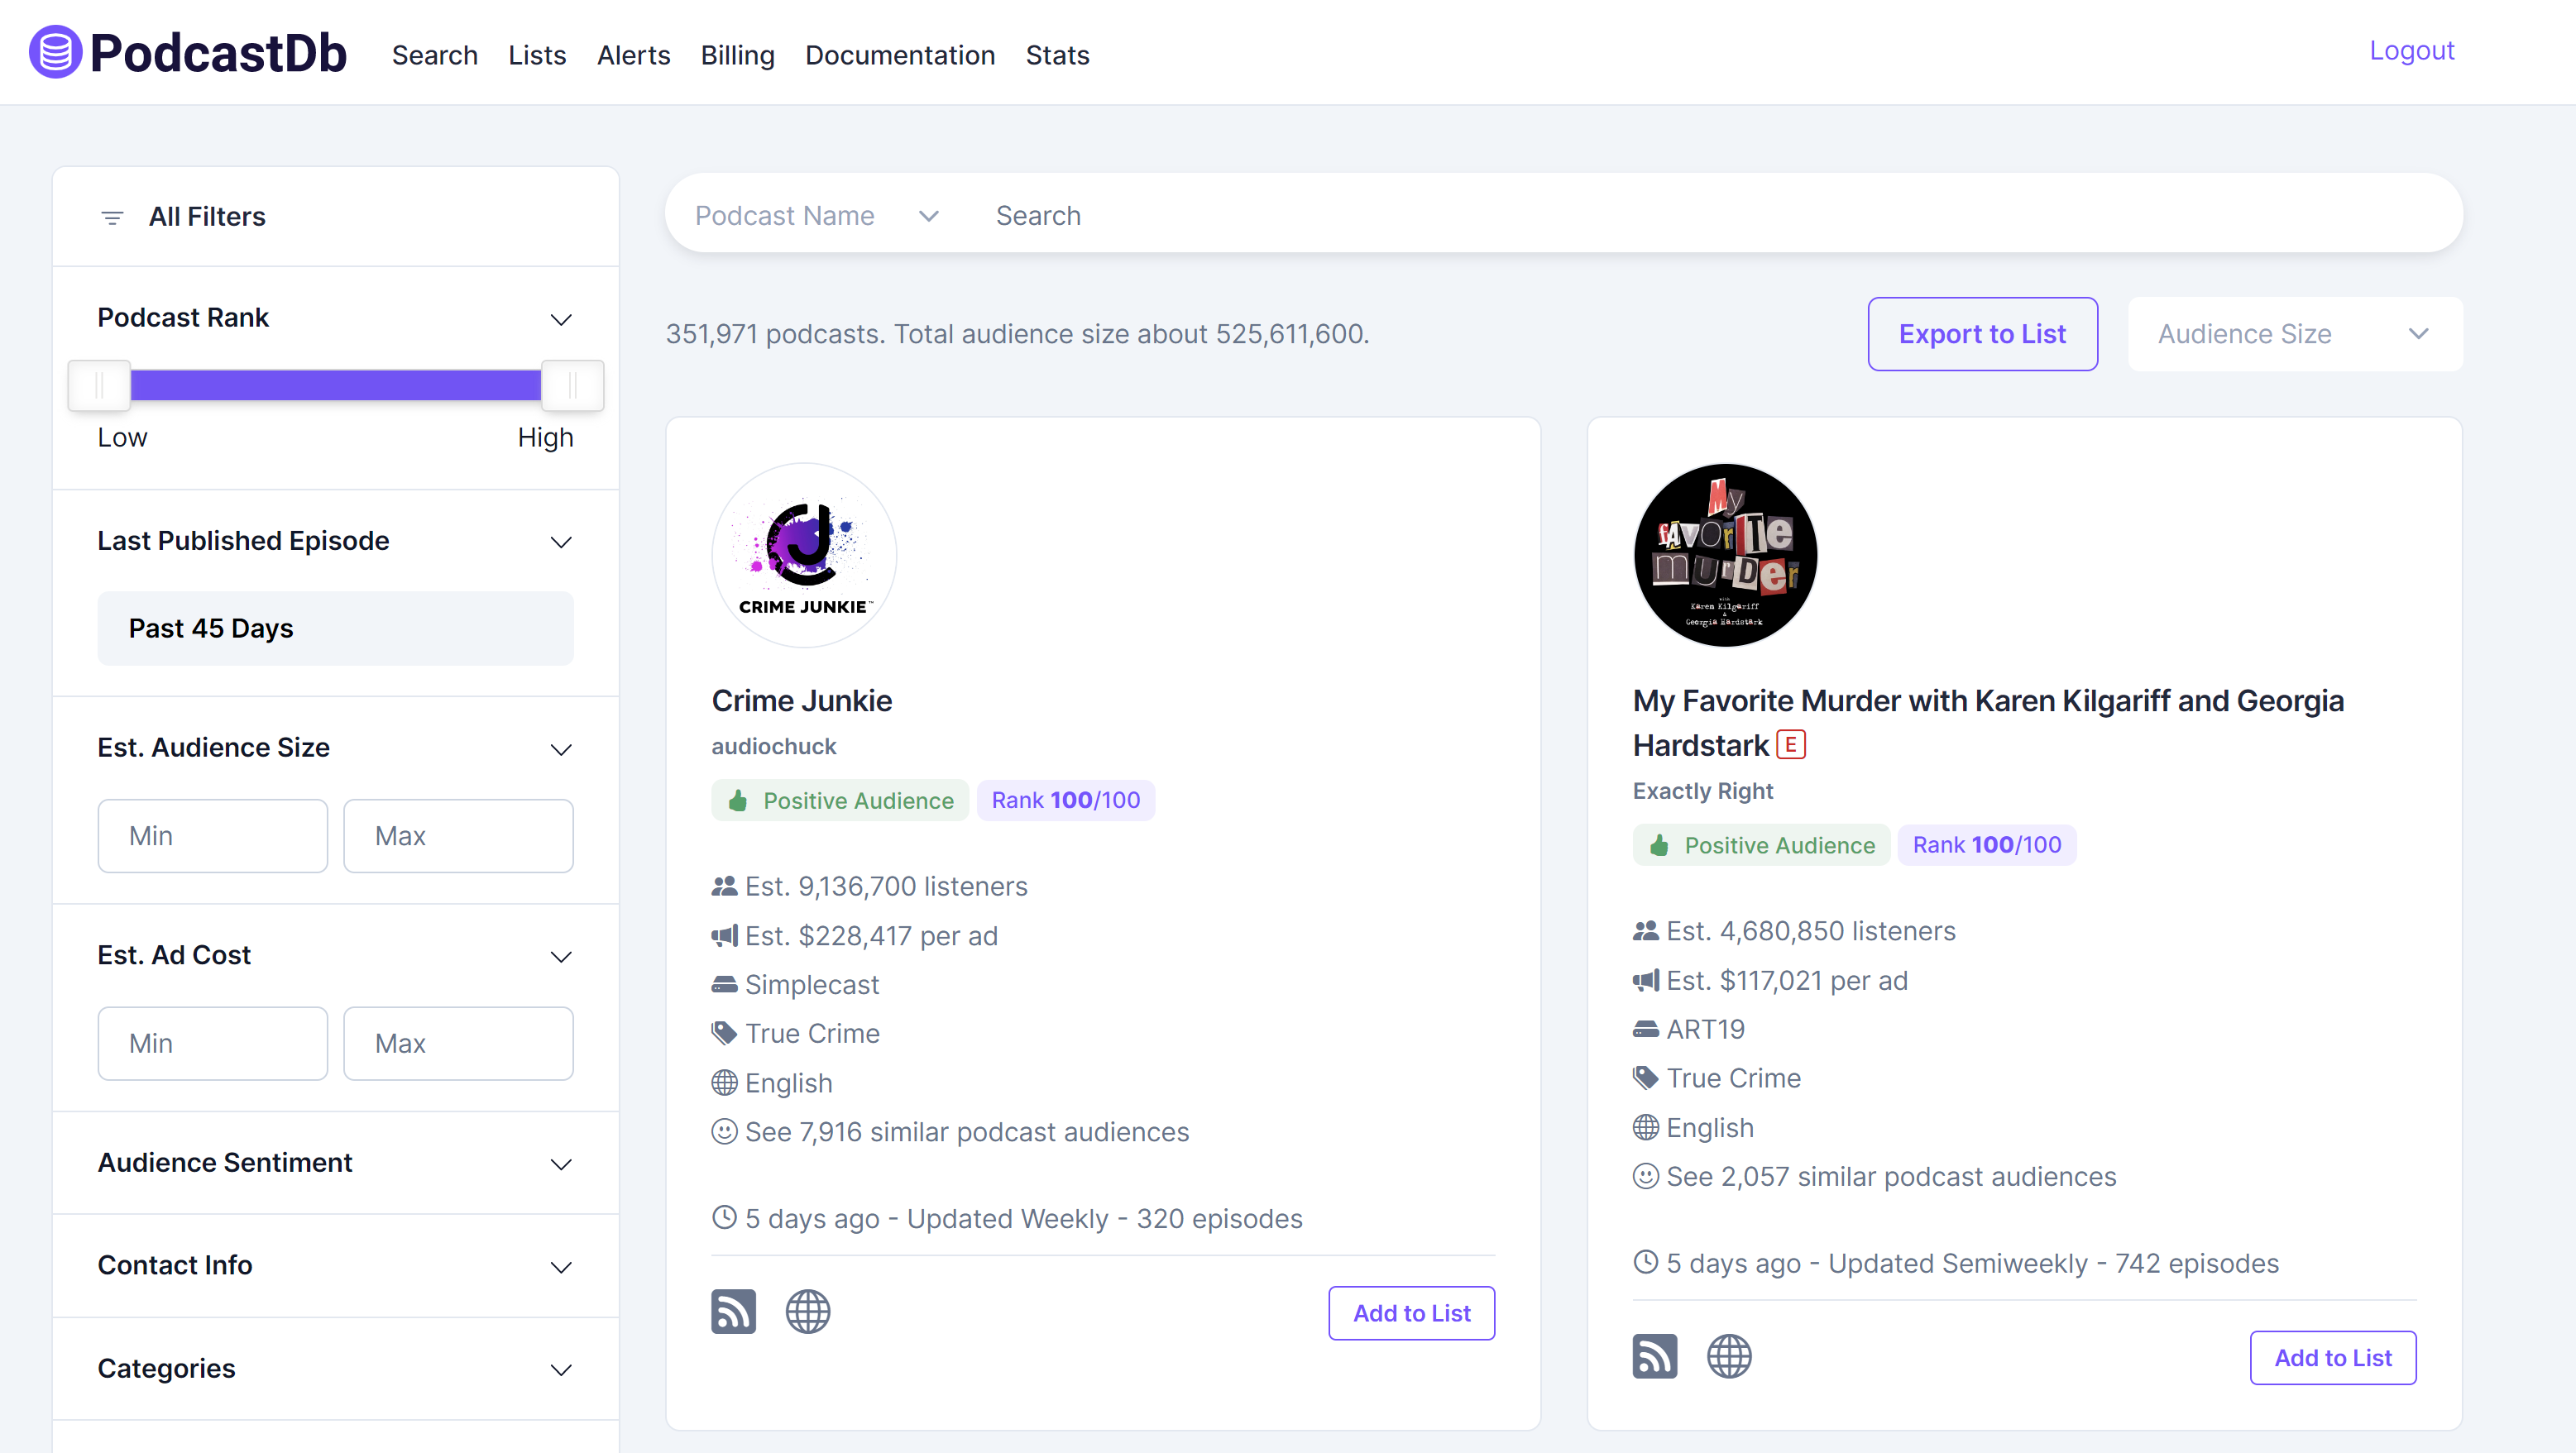Click the PodcastDb logo icon
This screenshot has height=1453, width=2576.
[x=55, y=52]
